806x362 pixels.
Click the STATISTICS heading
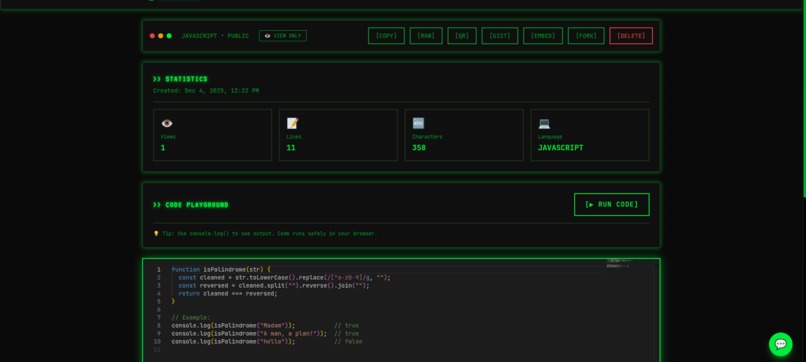(x=180, y=79)
